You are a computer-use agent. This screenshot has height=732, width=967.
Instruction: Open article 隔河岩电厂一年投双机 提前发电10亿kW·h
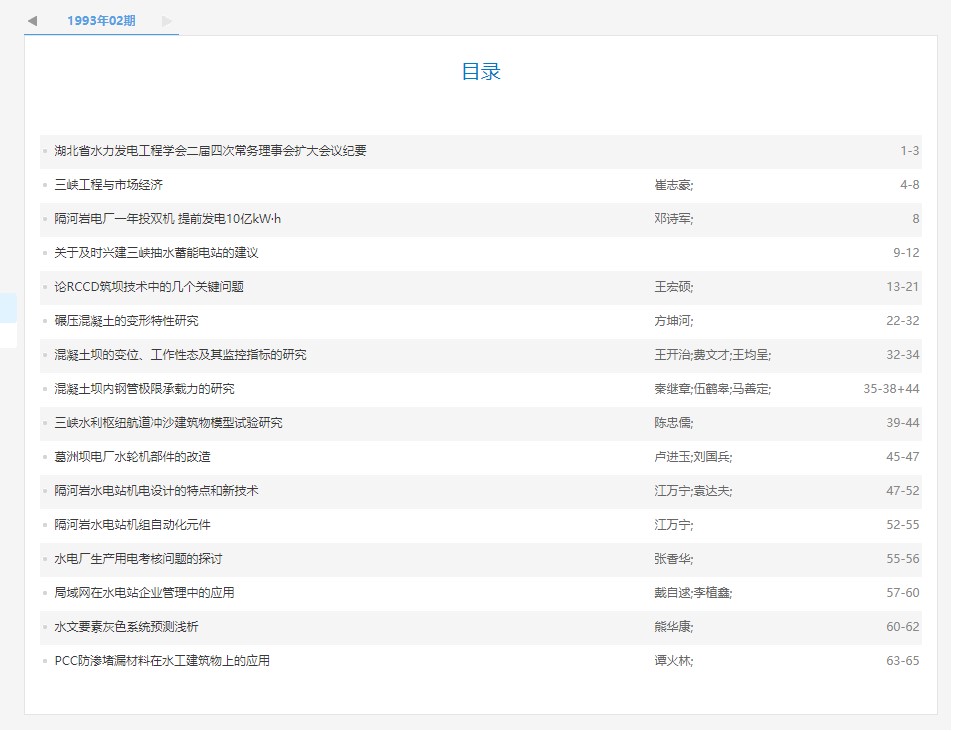click(168, 218)
